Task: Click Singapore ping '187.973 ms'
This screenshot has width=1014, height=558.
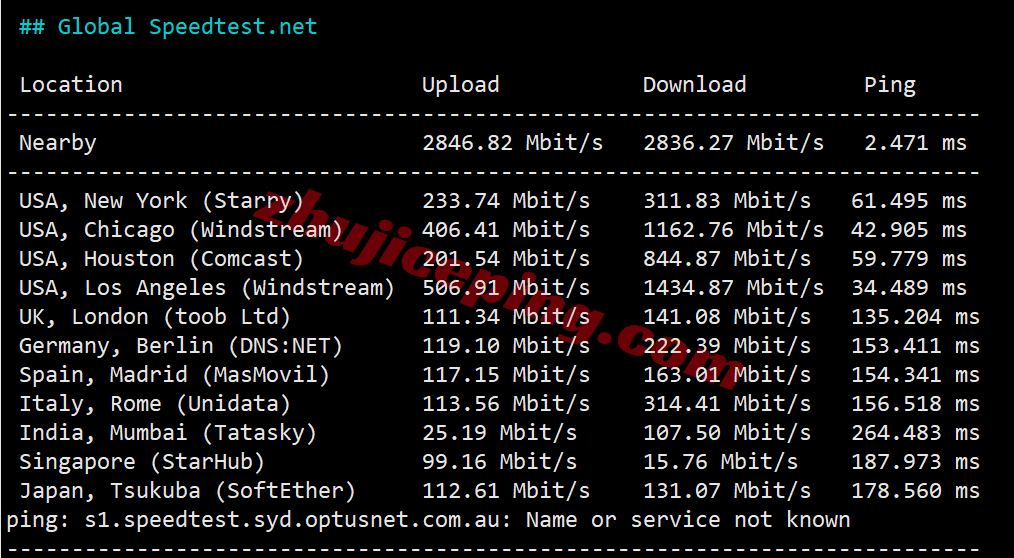Action: [x=916, y=462]
